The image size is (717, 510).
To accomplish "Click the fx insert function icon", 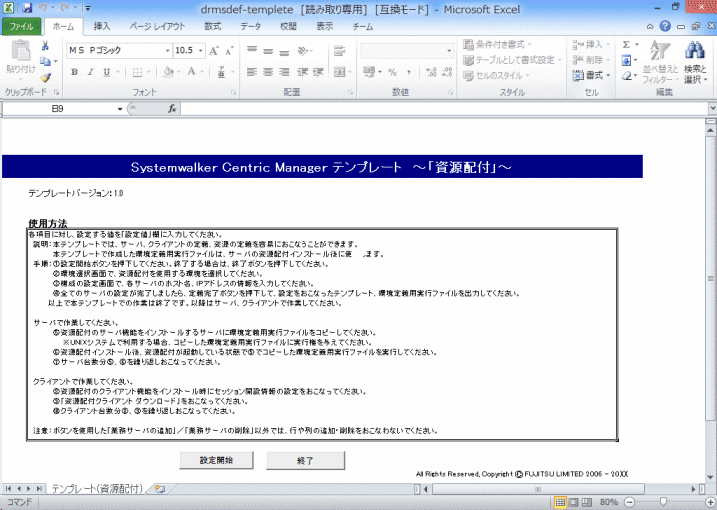I will [x=172, y=109].
